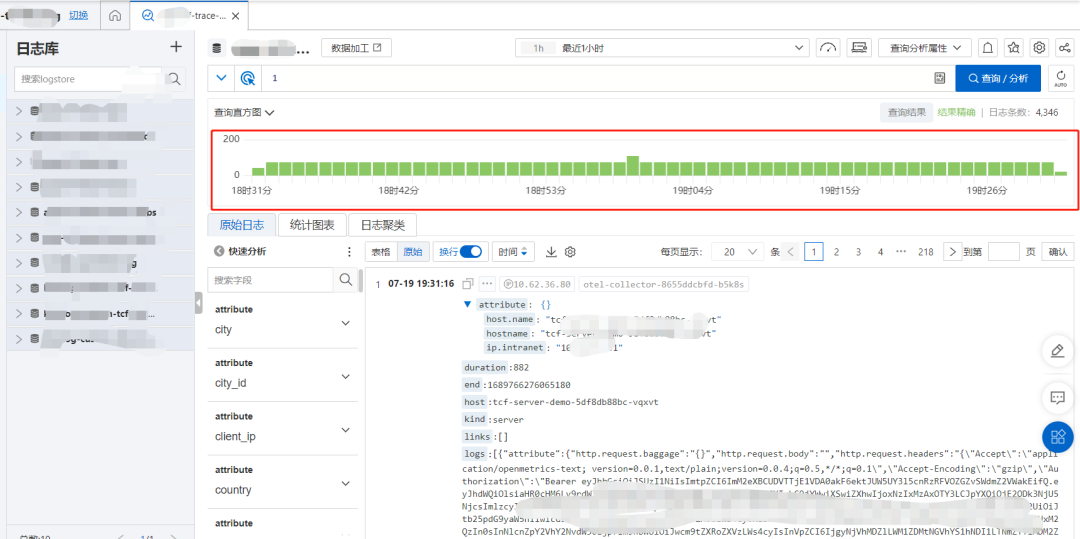
Task: Open the monitor/consumption preview icon
Action: (x=858, y=48)
